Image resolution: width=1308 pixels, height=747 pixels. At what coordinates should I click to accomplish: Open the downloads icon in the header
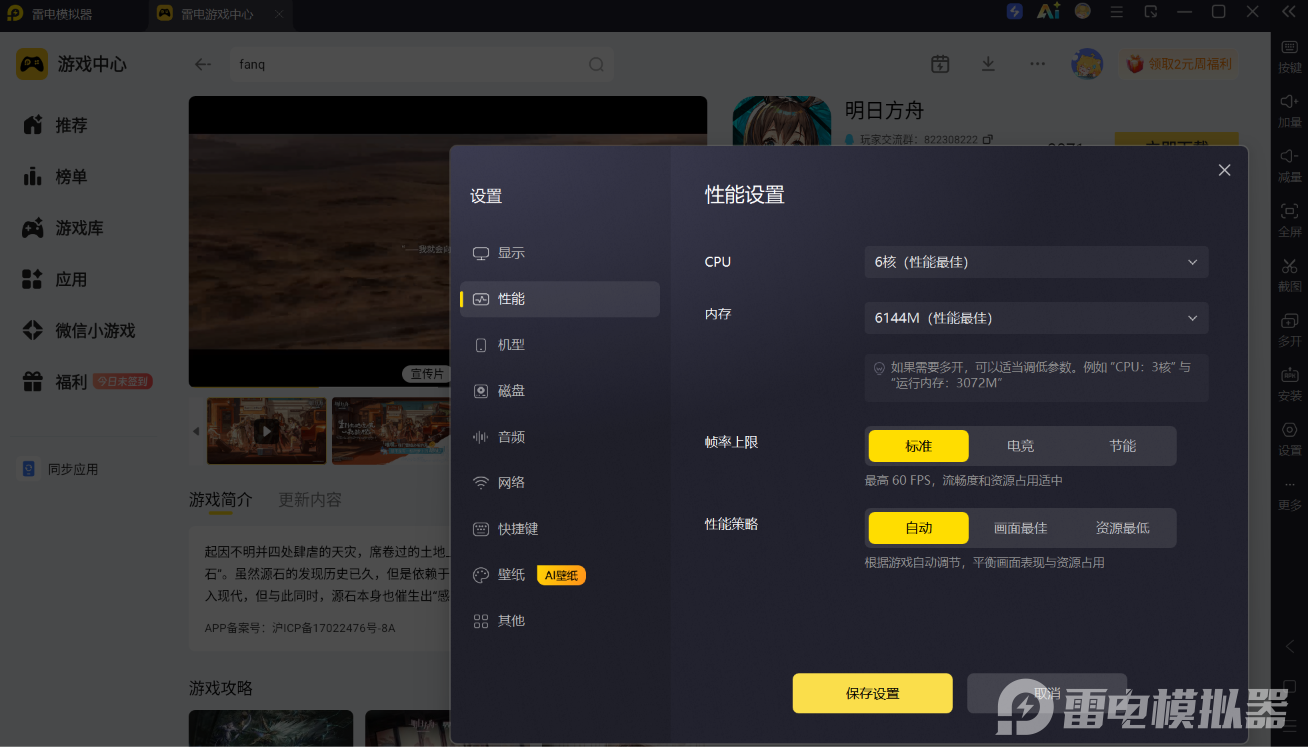(x=988, y=64)
